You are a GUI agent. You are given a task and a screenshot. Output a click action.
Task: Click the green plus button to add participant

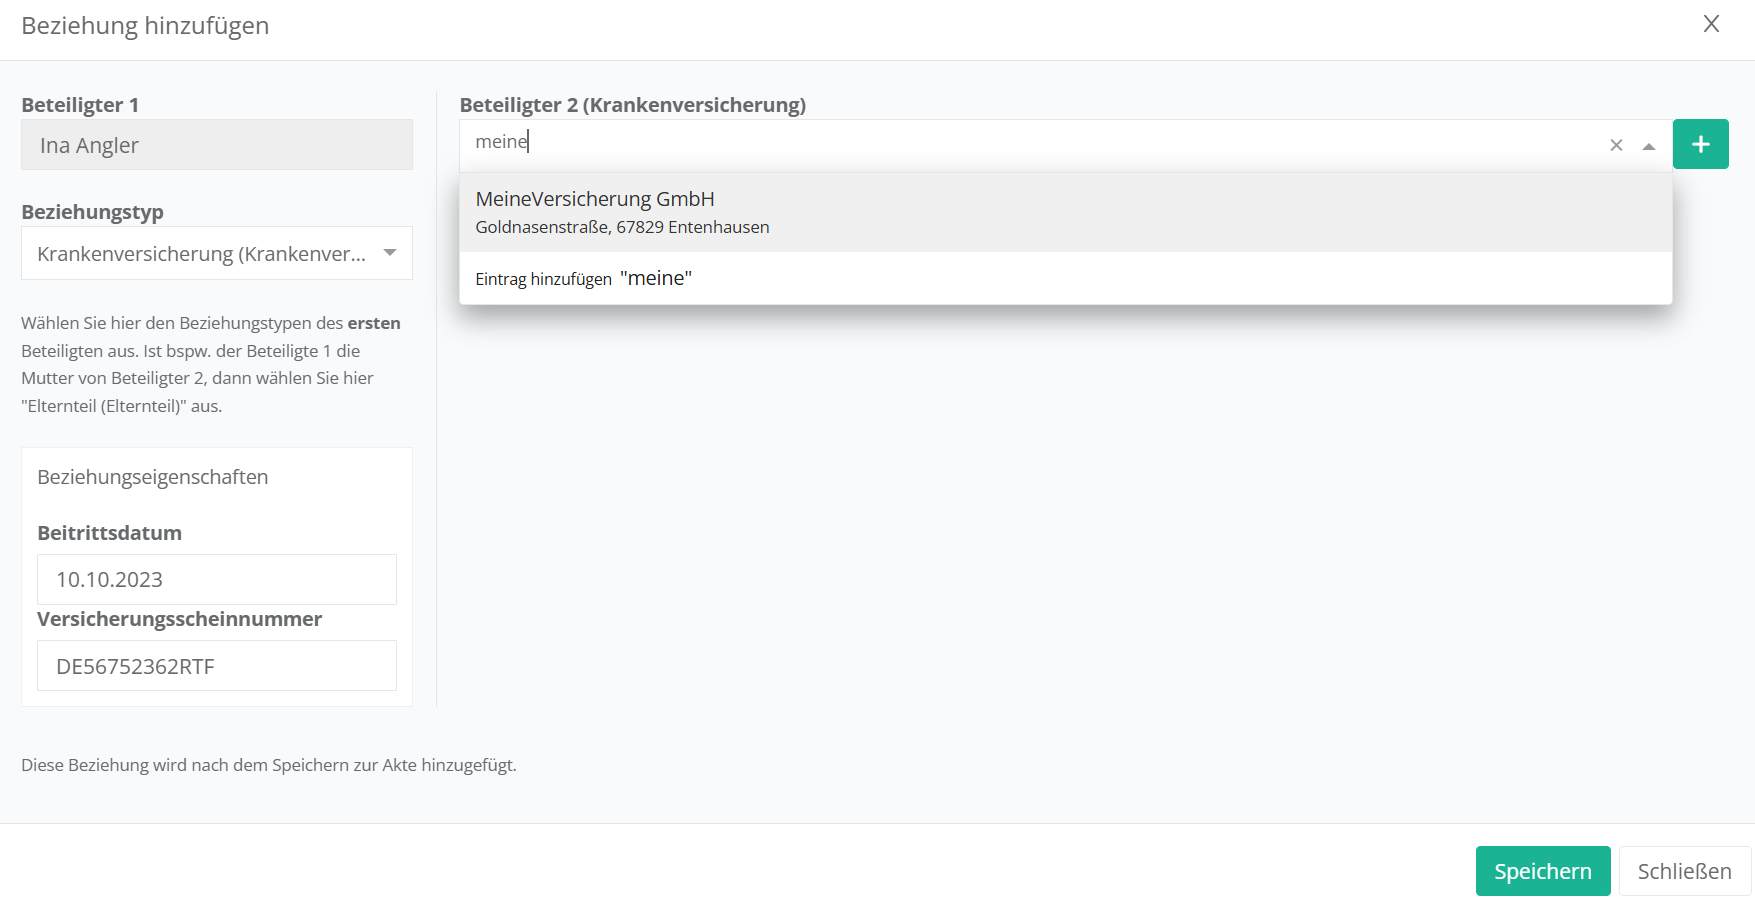[x=1700, y=145]
